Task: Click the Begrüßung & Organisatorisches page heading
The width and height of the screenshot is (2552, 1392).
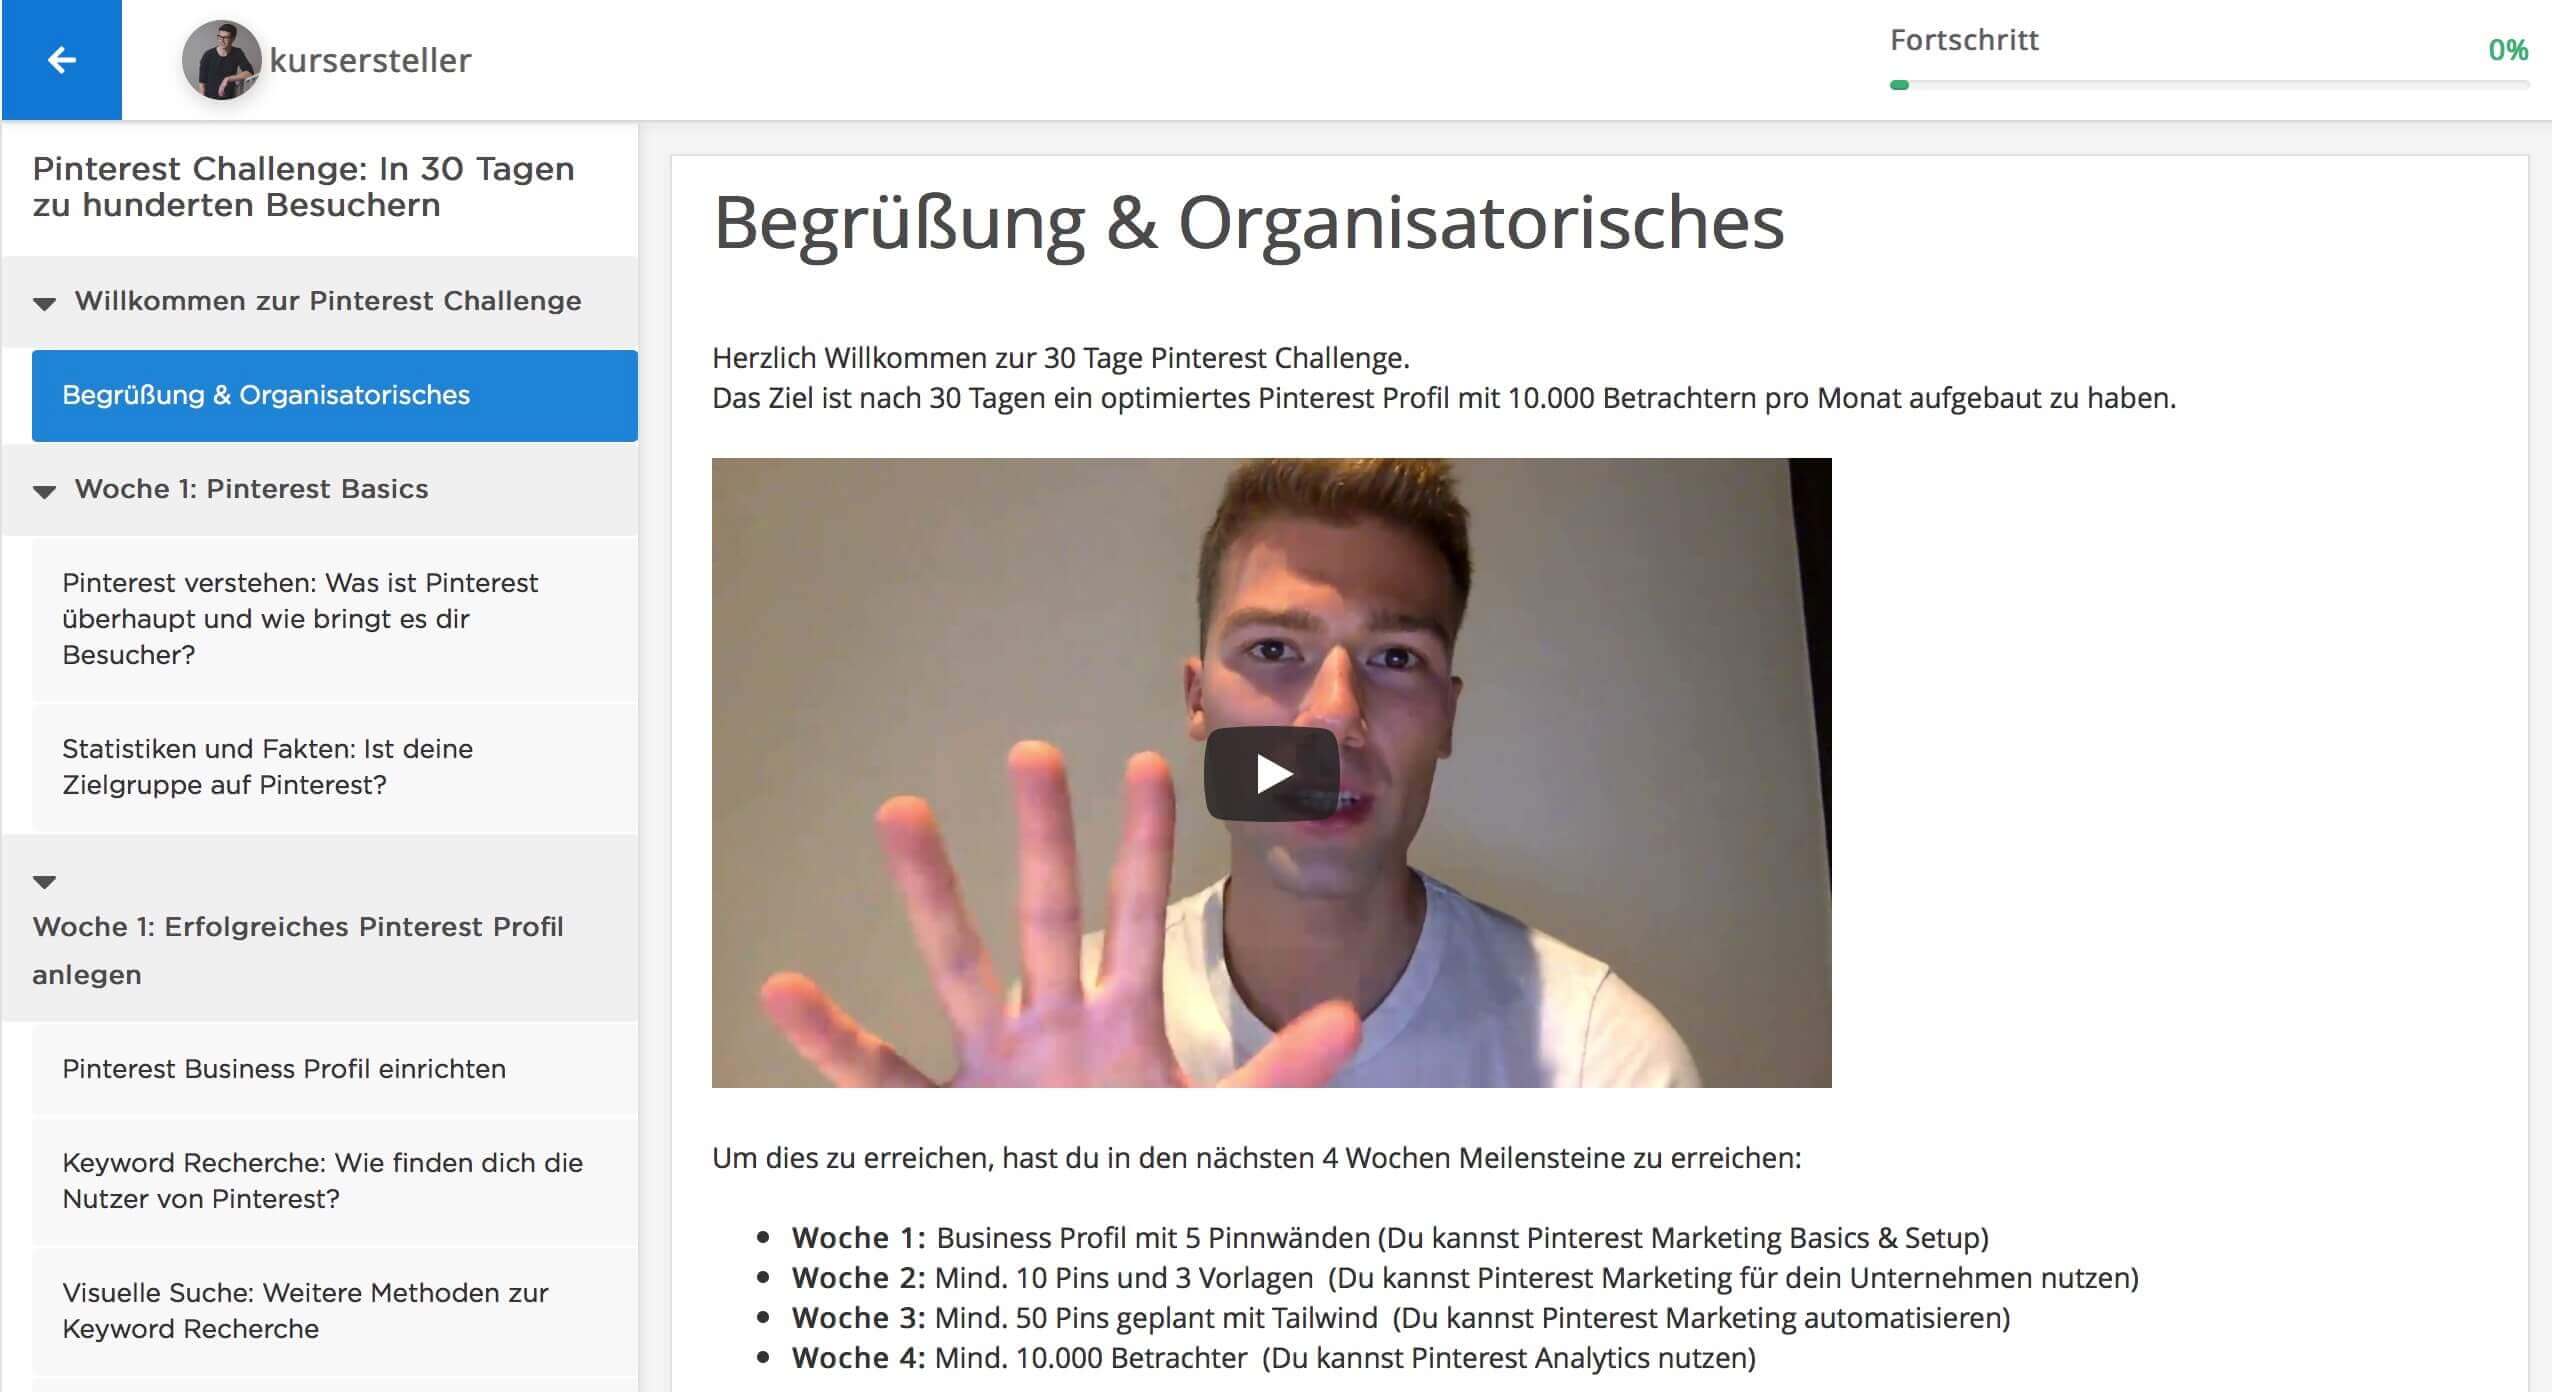Action: point(1248,222)
